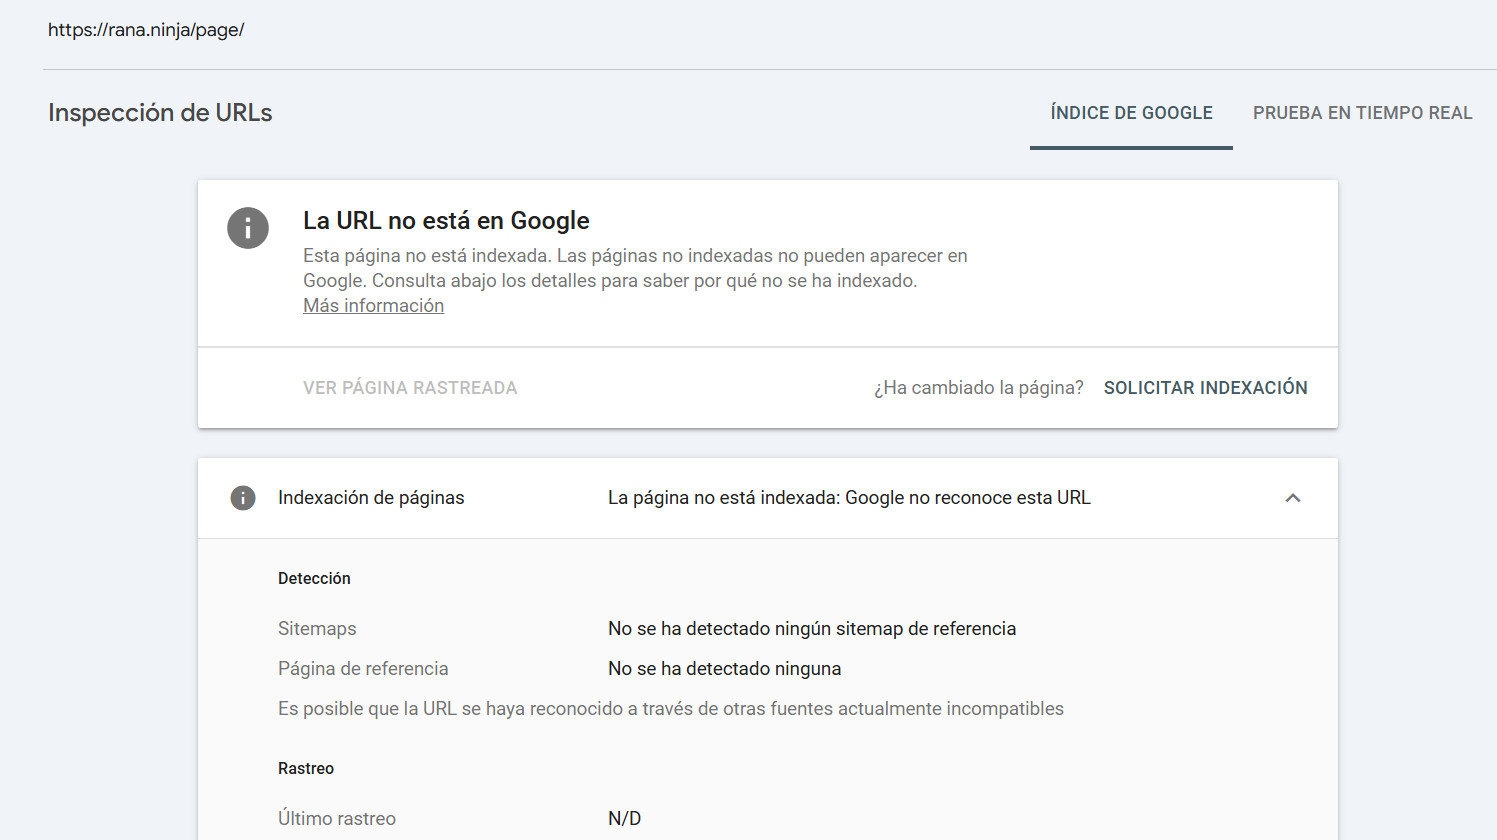Click the info icon next to 'Indexación de páginas'

point(243,497)
